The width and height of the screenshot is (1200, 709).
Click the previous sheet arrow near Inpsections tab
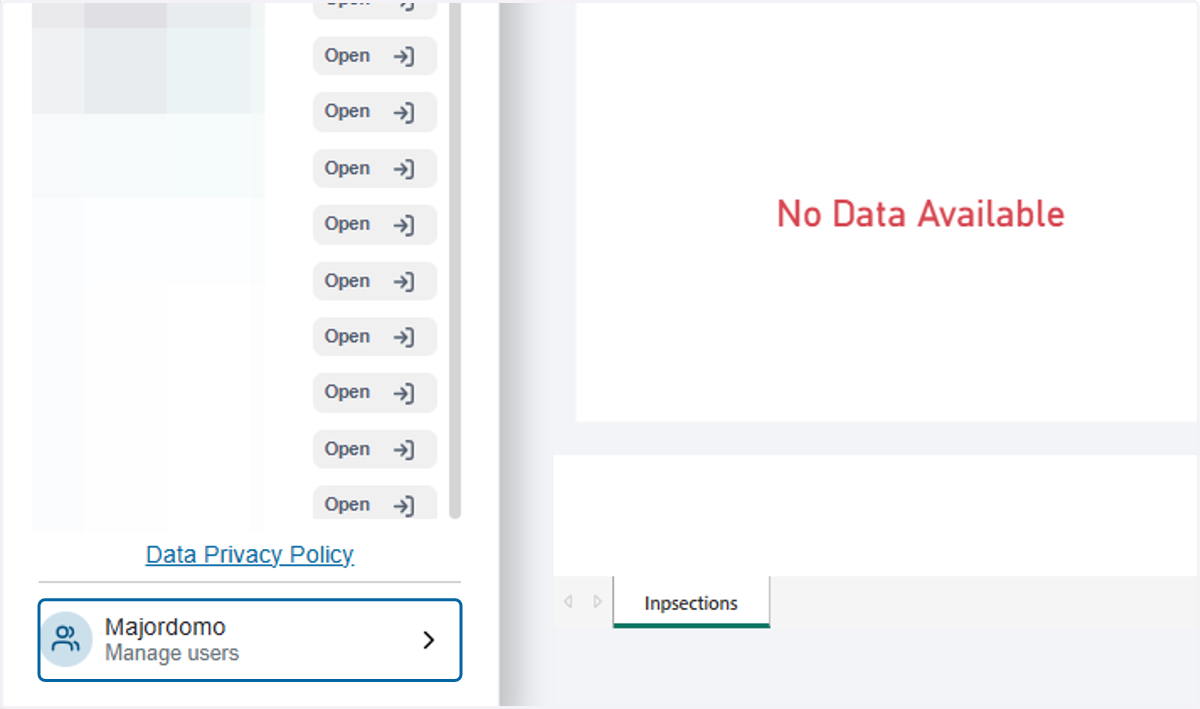pyautogui.click(x=568, y=602)
